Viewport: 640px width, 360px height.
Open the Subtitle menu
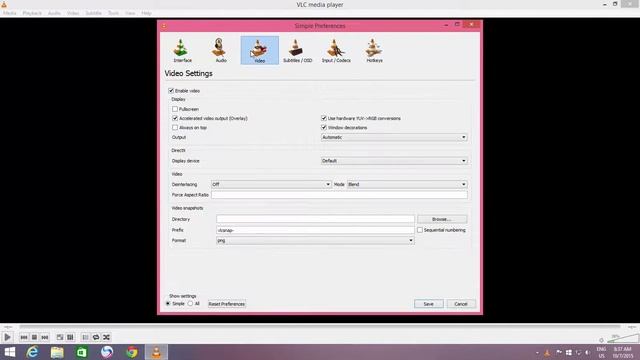point(93,13)
